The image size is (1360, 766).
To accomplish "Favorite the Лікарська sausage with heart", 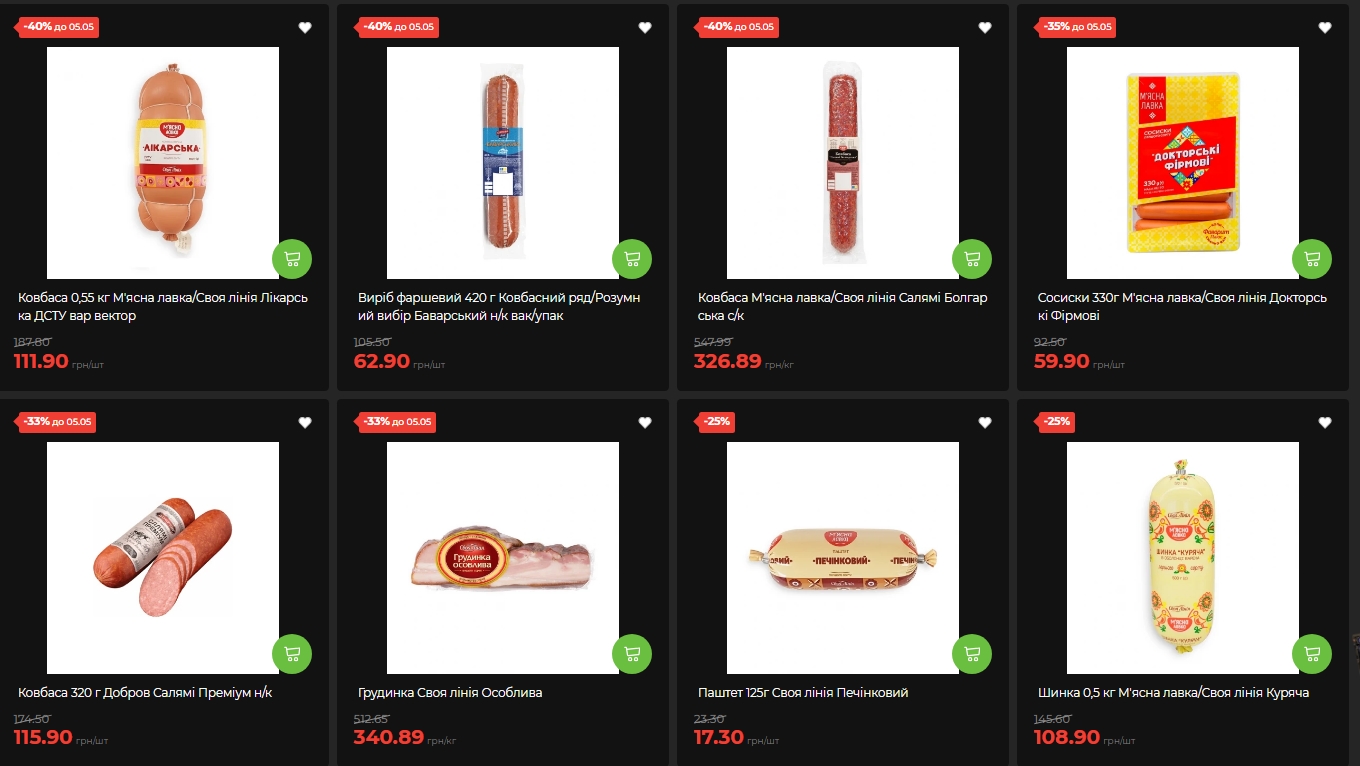I will [305, 27].
